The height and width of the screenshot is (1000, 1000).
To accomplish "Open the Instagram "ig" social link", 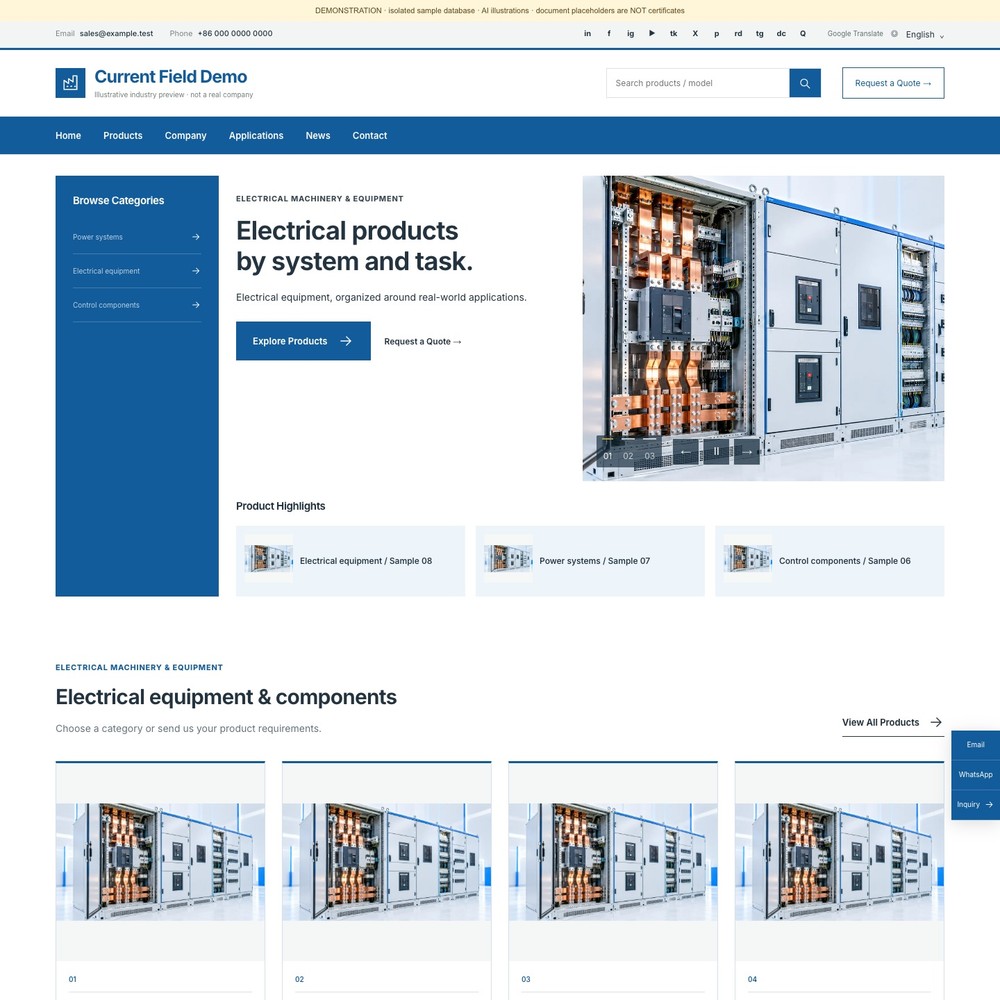I will click(x=630, y=34).
